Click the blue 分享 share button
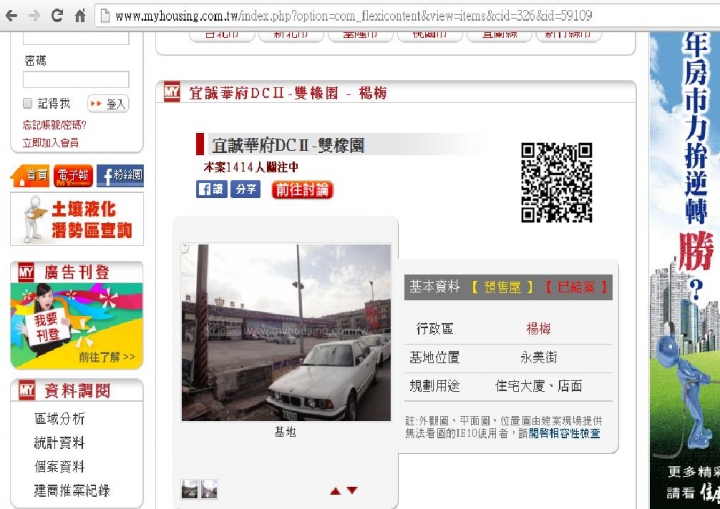 245,189
